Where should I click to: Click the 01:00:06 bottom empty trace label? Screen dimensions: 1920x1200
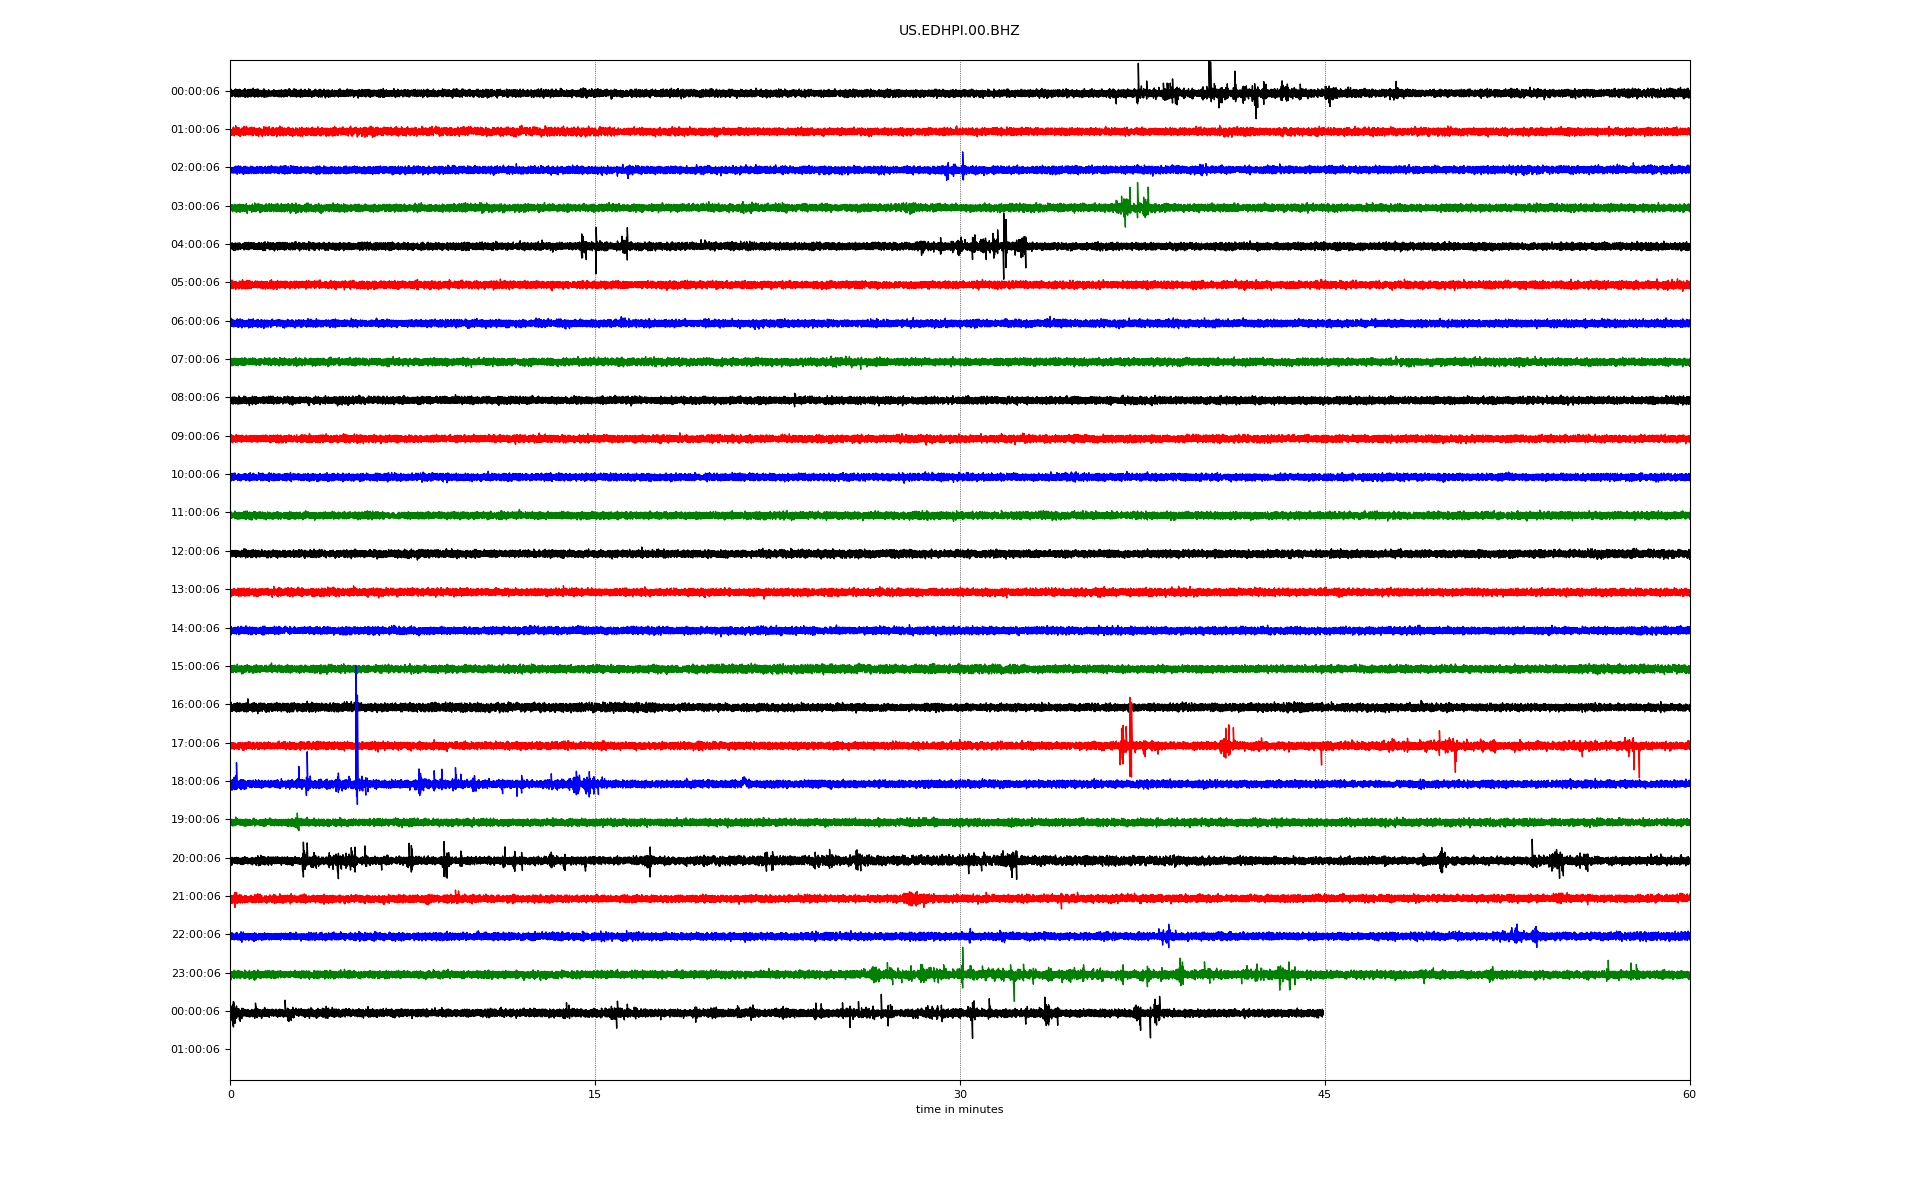(195, 1050)
